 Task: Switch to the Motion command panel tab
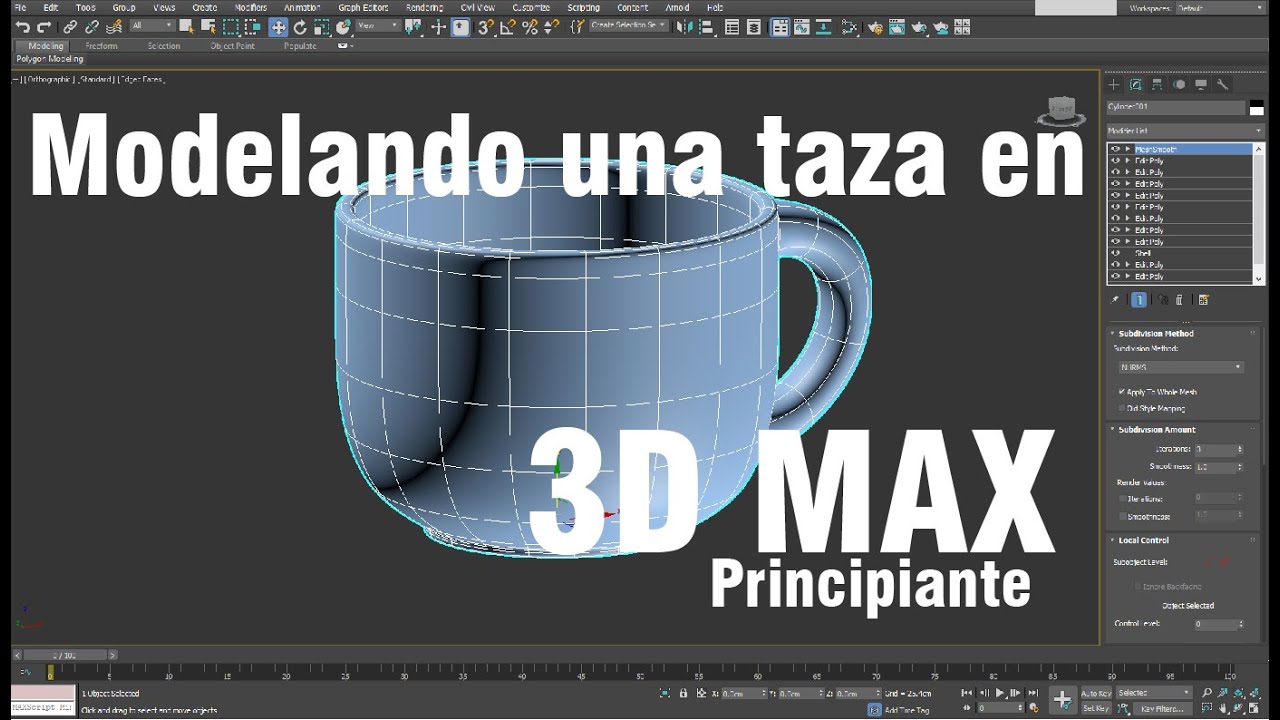click(1179, 85)
